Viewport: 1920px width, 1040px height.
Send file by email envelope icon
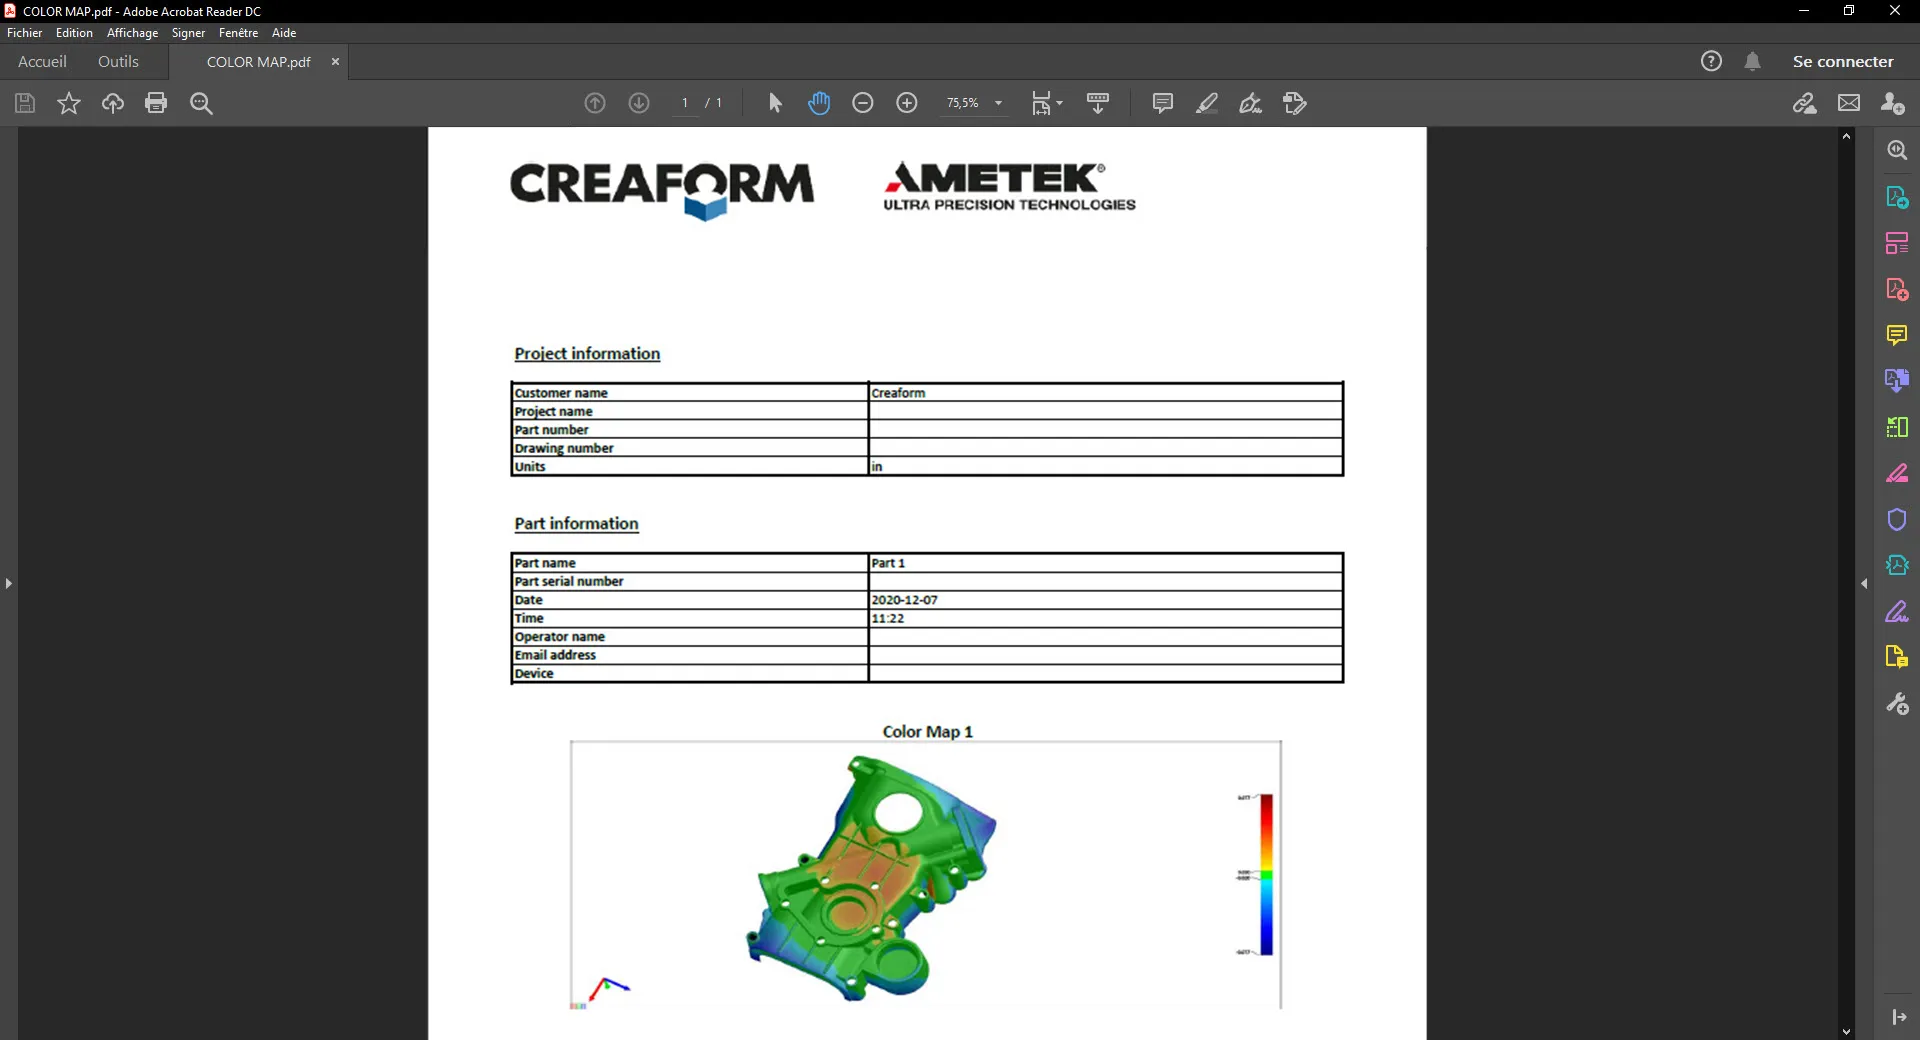(1849, 103)
